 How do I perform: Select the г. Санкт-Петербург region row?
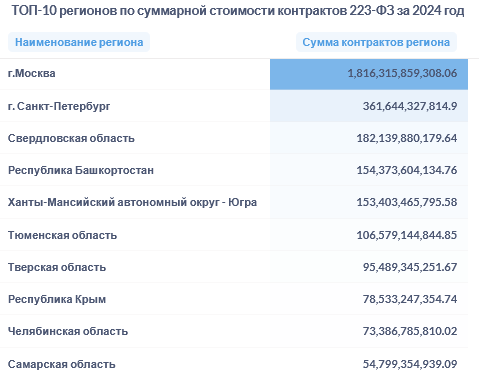click(234, 106)
